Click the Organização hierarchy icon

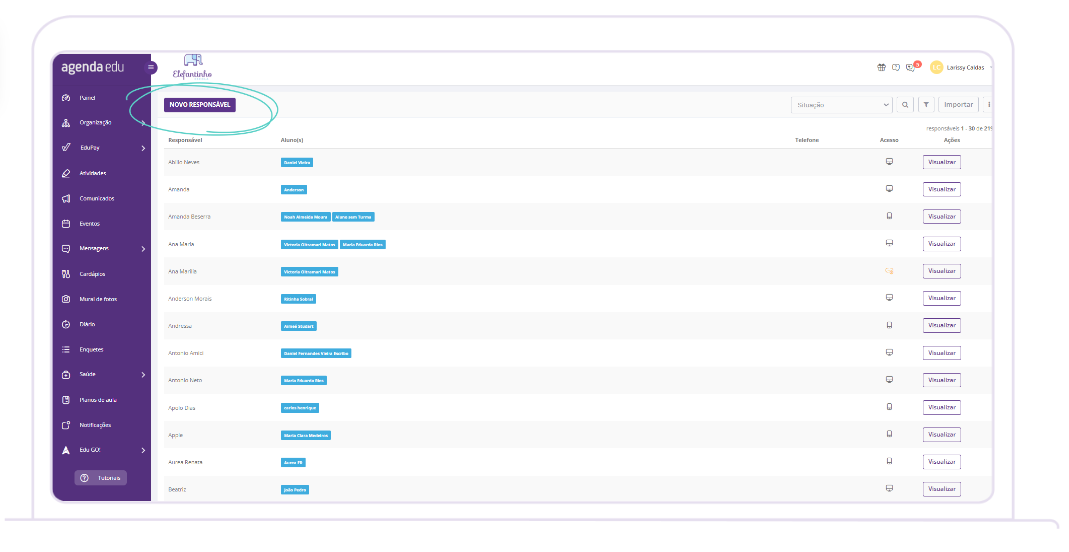coord(66,123)
